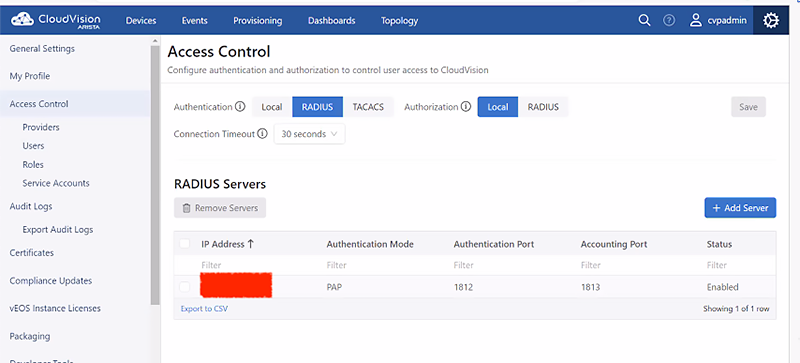Click the cvpadmin username
This screenshot has width=800, height=363.
[x=727, y=20]
